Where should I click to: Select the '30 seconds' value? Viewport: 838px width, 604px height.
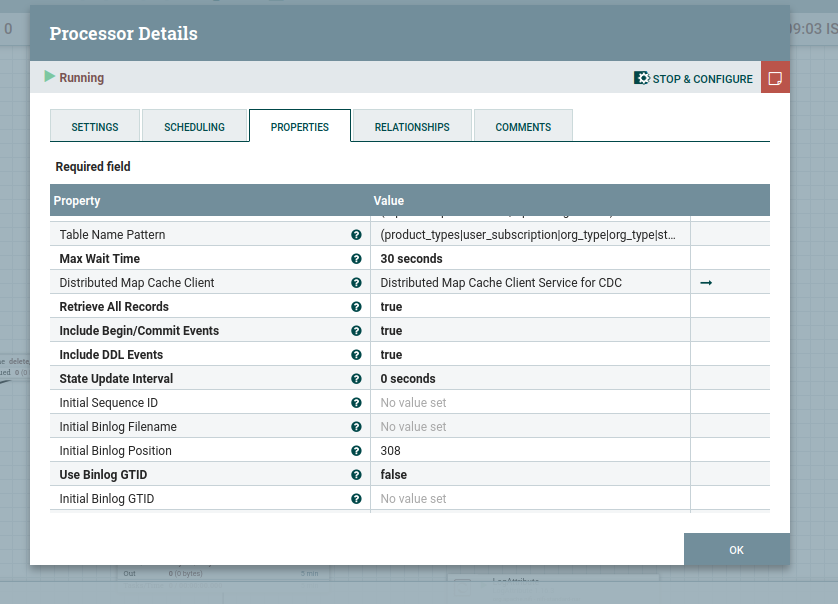412,259
